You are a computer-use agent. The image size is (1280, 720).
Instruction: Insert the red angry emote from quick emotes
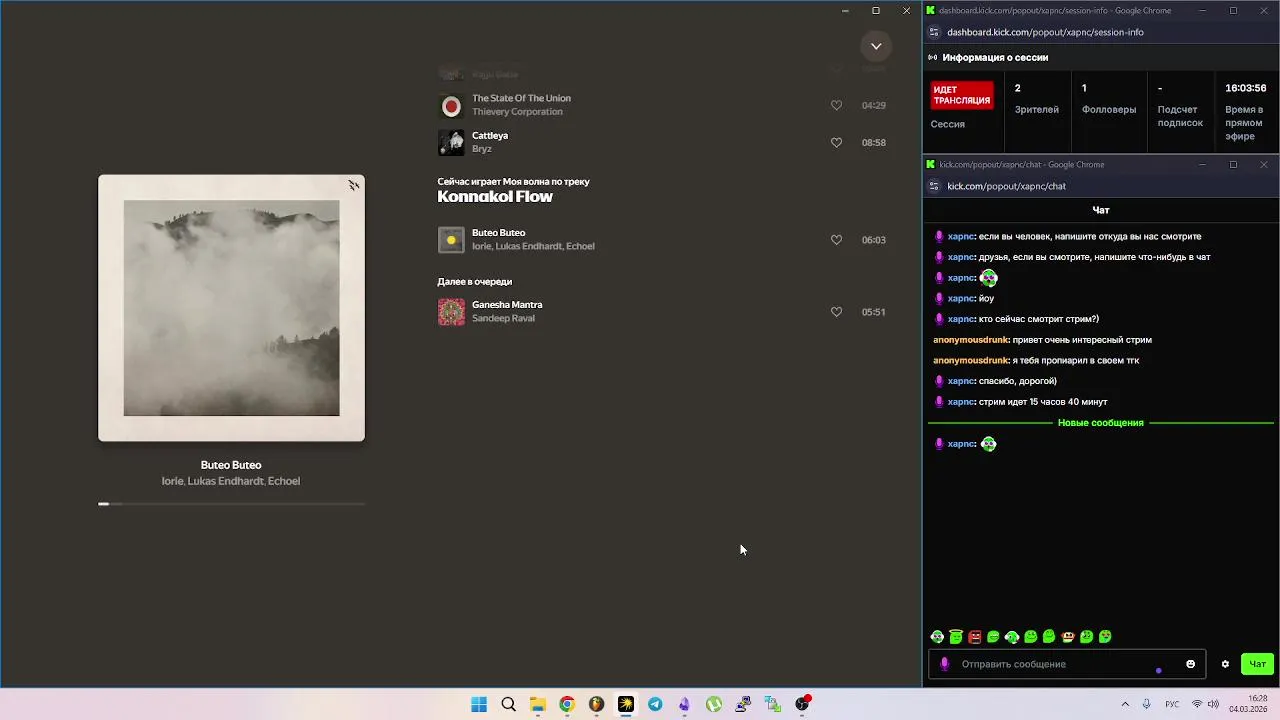[x=975, y=637]
